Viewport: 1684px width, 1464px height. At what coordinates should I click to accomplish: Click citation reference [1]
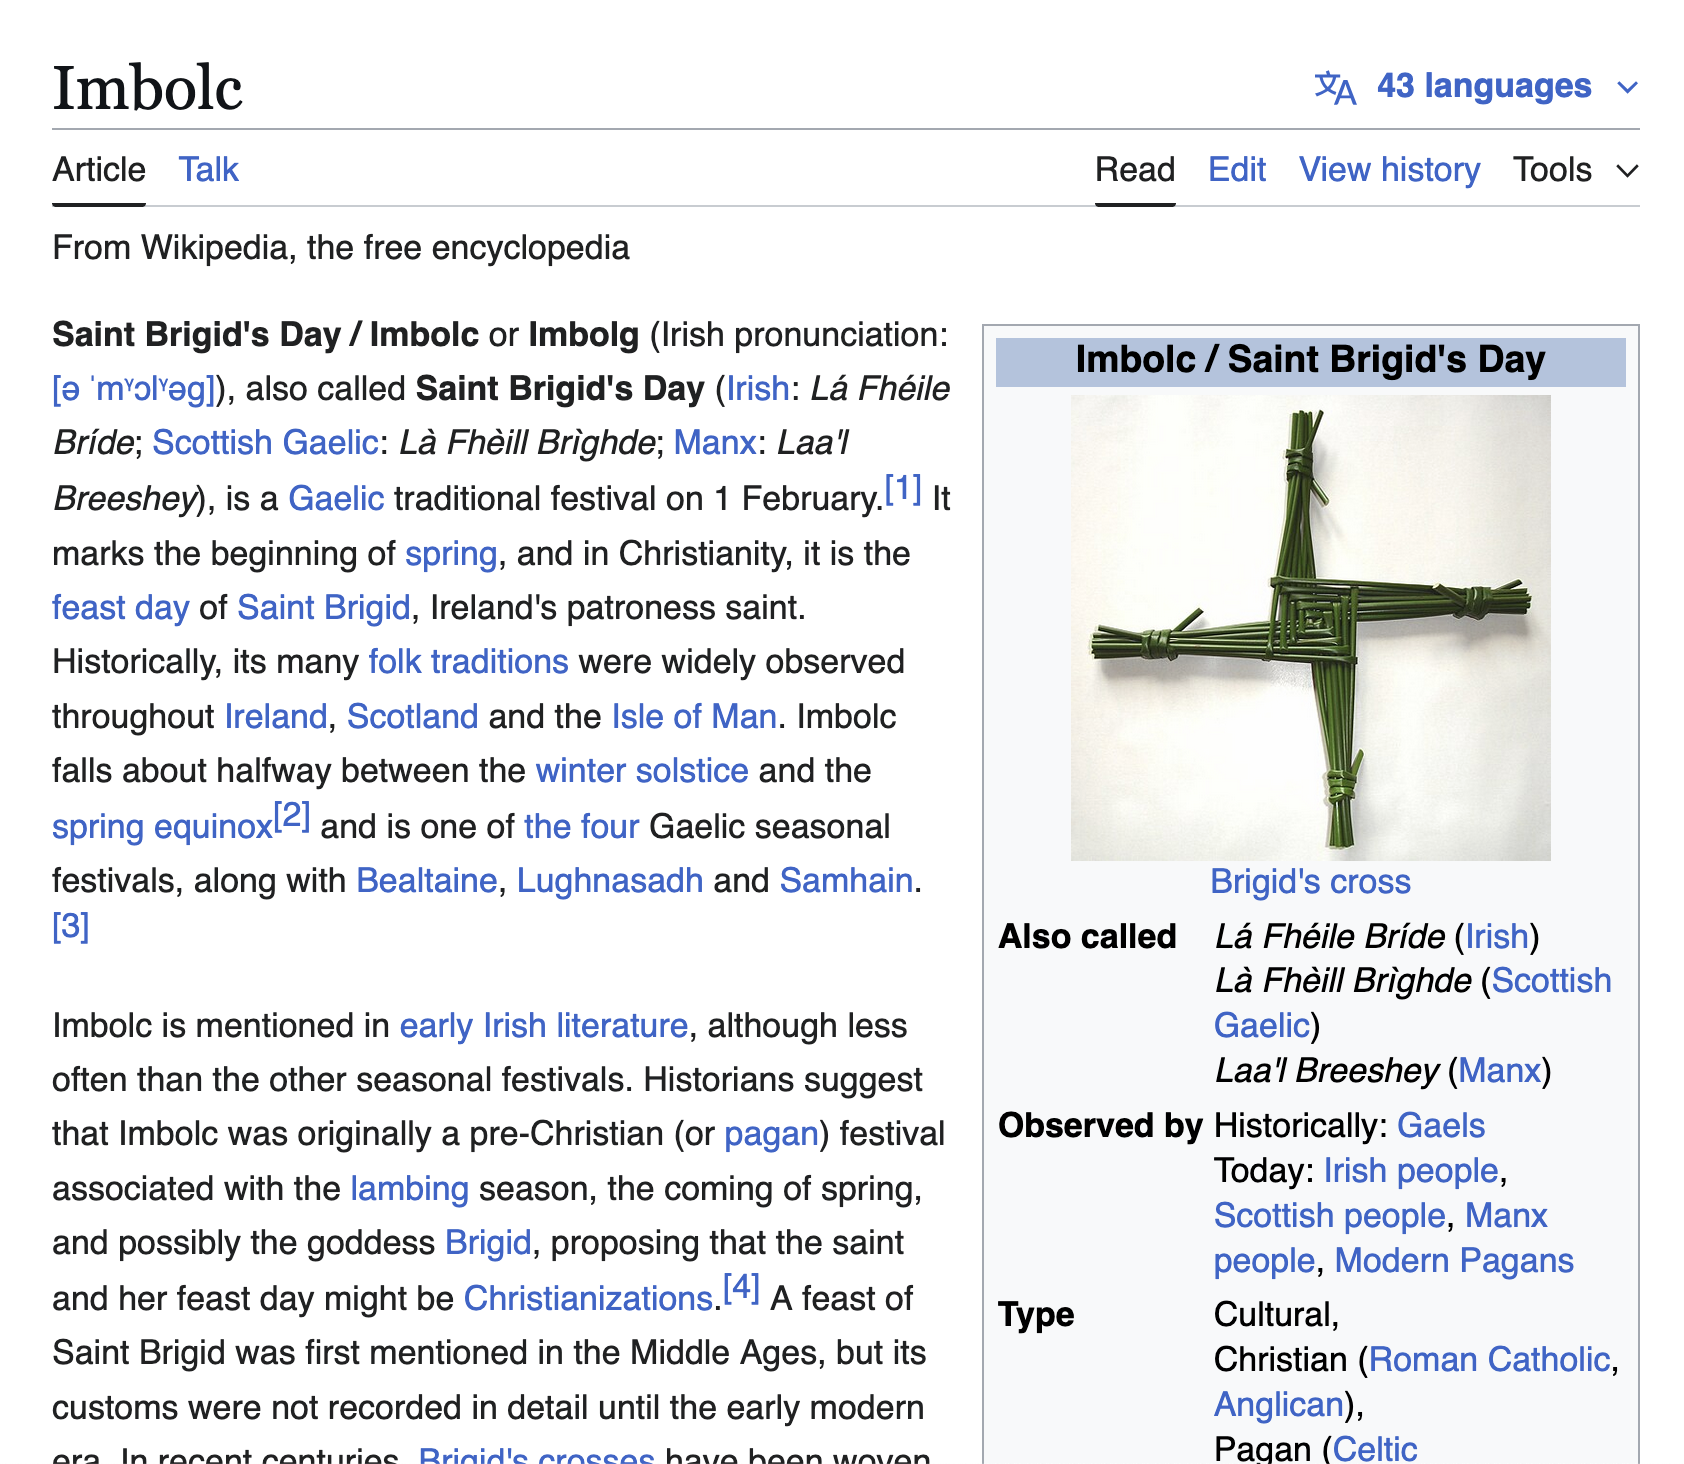click(903, 489)
